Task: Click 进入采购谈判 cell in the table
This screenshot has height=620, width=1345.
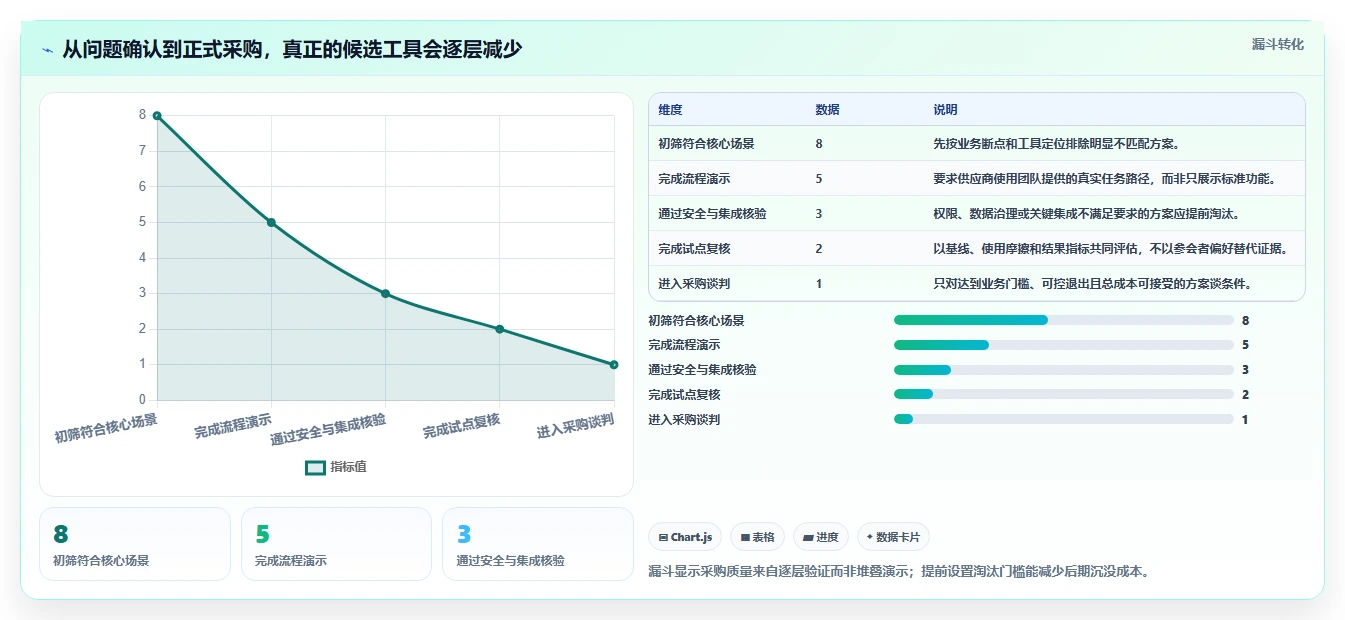Action: pyautogui.click(x=694, y=284)
